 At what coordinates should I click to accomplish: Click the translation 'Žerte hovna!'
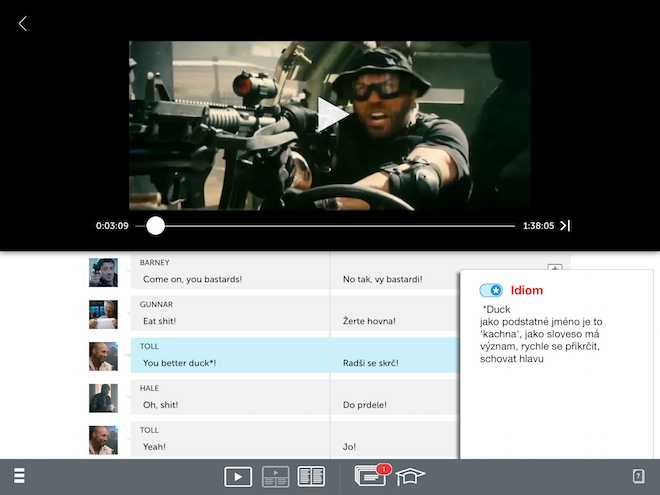369,321
